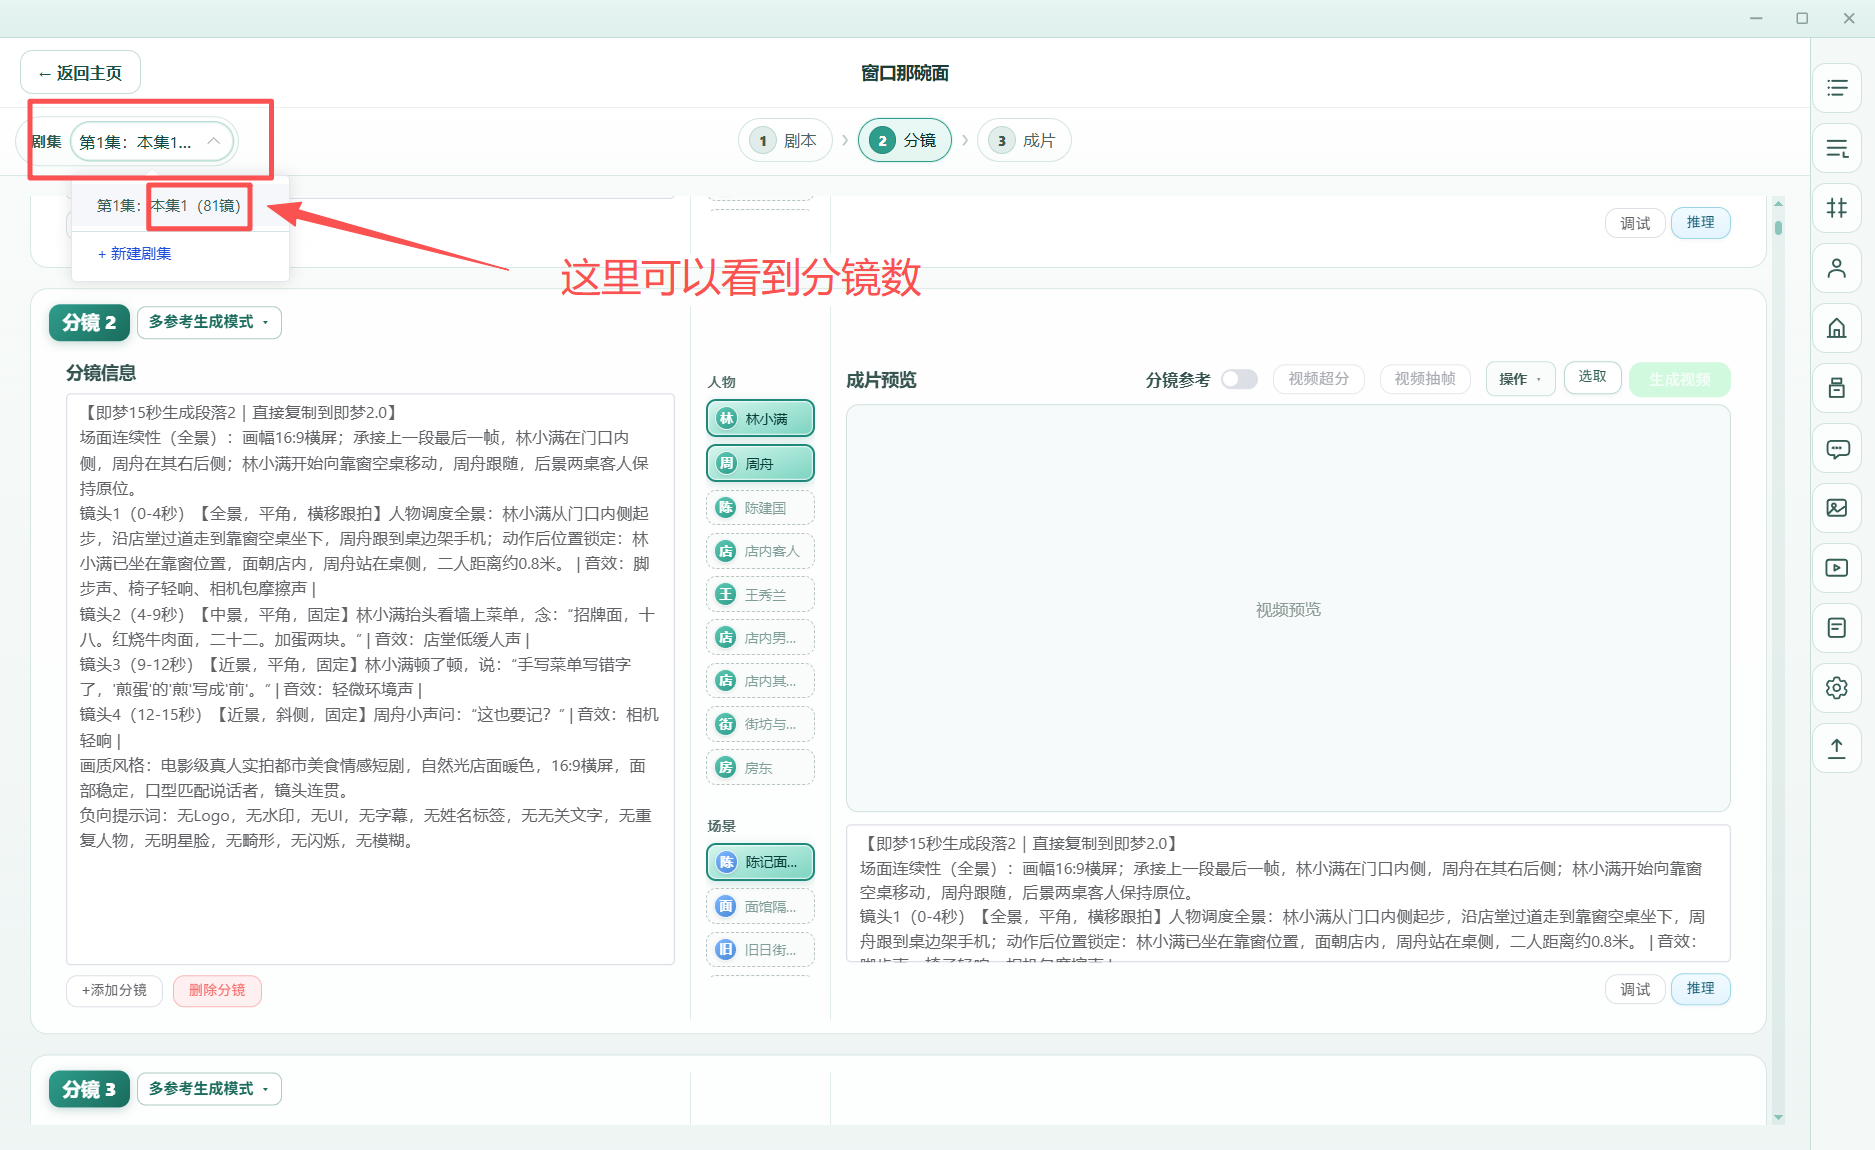Expand 多参考生成模式 dropdown for 分镜 2
Image resolution: width=1875 pixels, height=1150 pixels.
point(209,322)
